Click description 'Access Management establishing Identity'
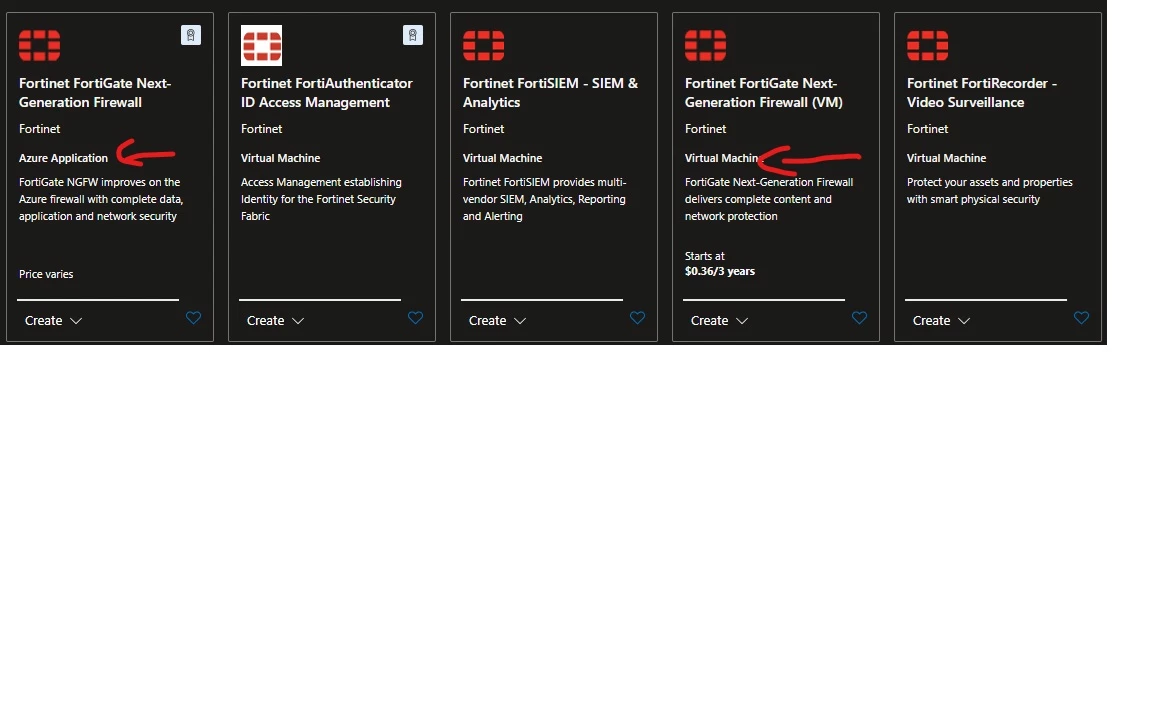1152x720 pixels. 321,199
